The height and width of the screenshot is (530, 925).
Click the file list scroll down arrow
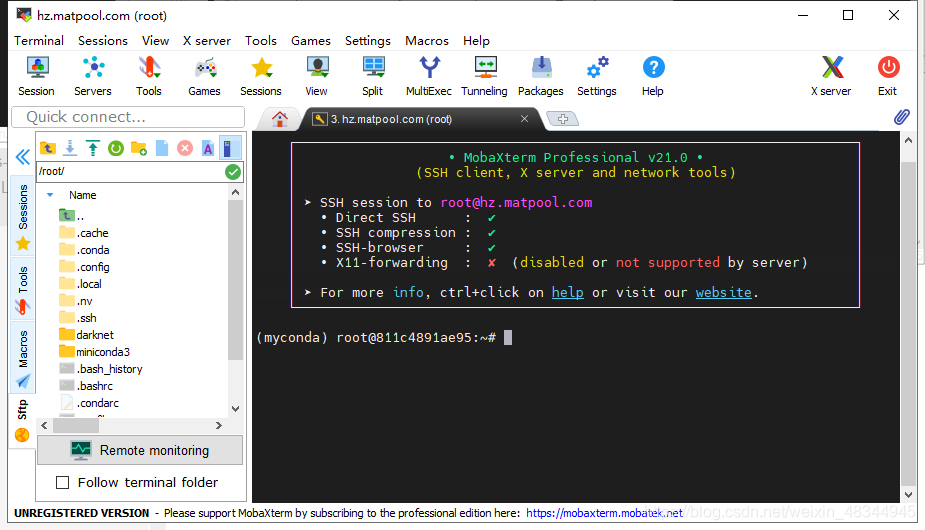pyautogui.click(x=235, y=409)
